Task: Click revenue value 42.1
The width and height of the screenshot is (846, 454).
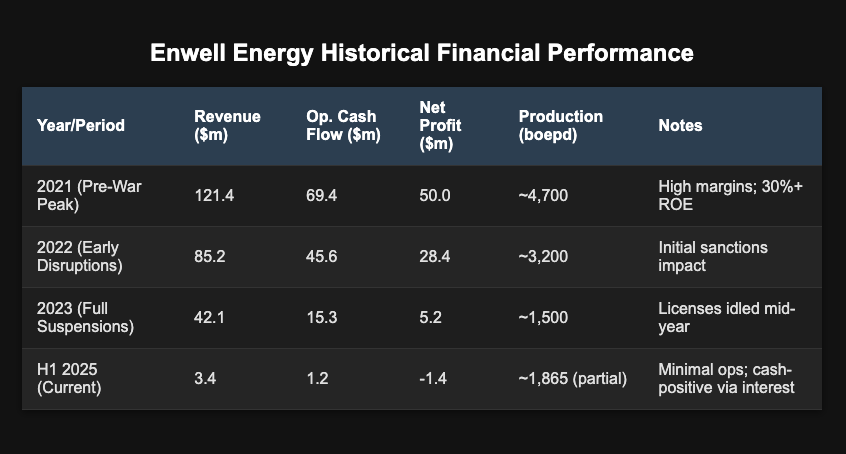Action: (209, 317)
